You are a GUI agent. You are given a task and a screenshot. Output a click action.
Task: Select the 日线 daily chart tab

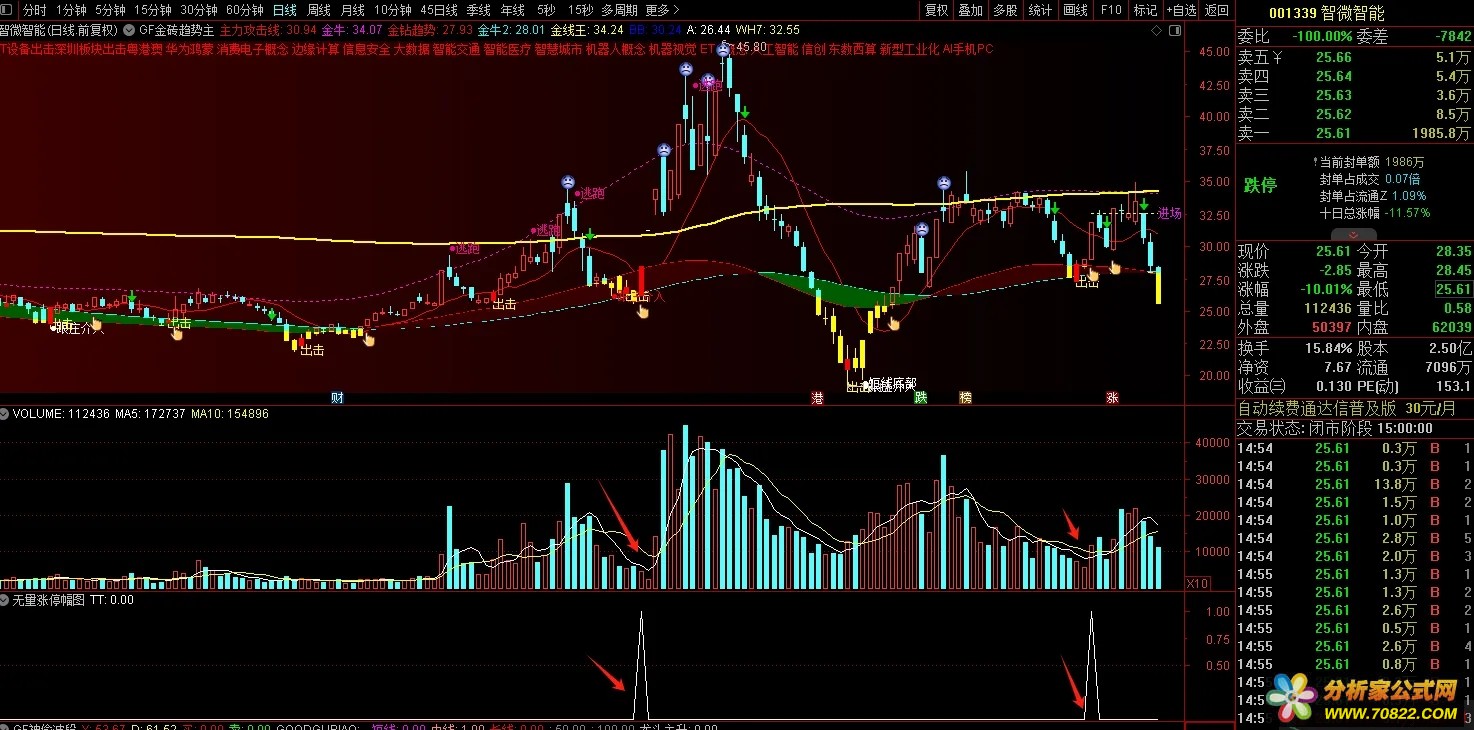coord(285,10)
